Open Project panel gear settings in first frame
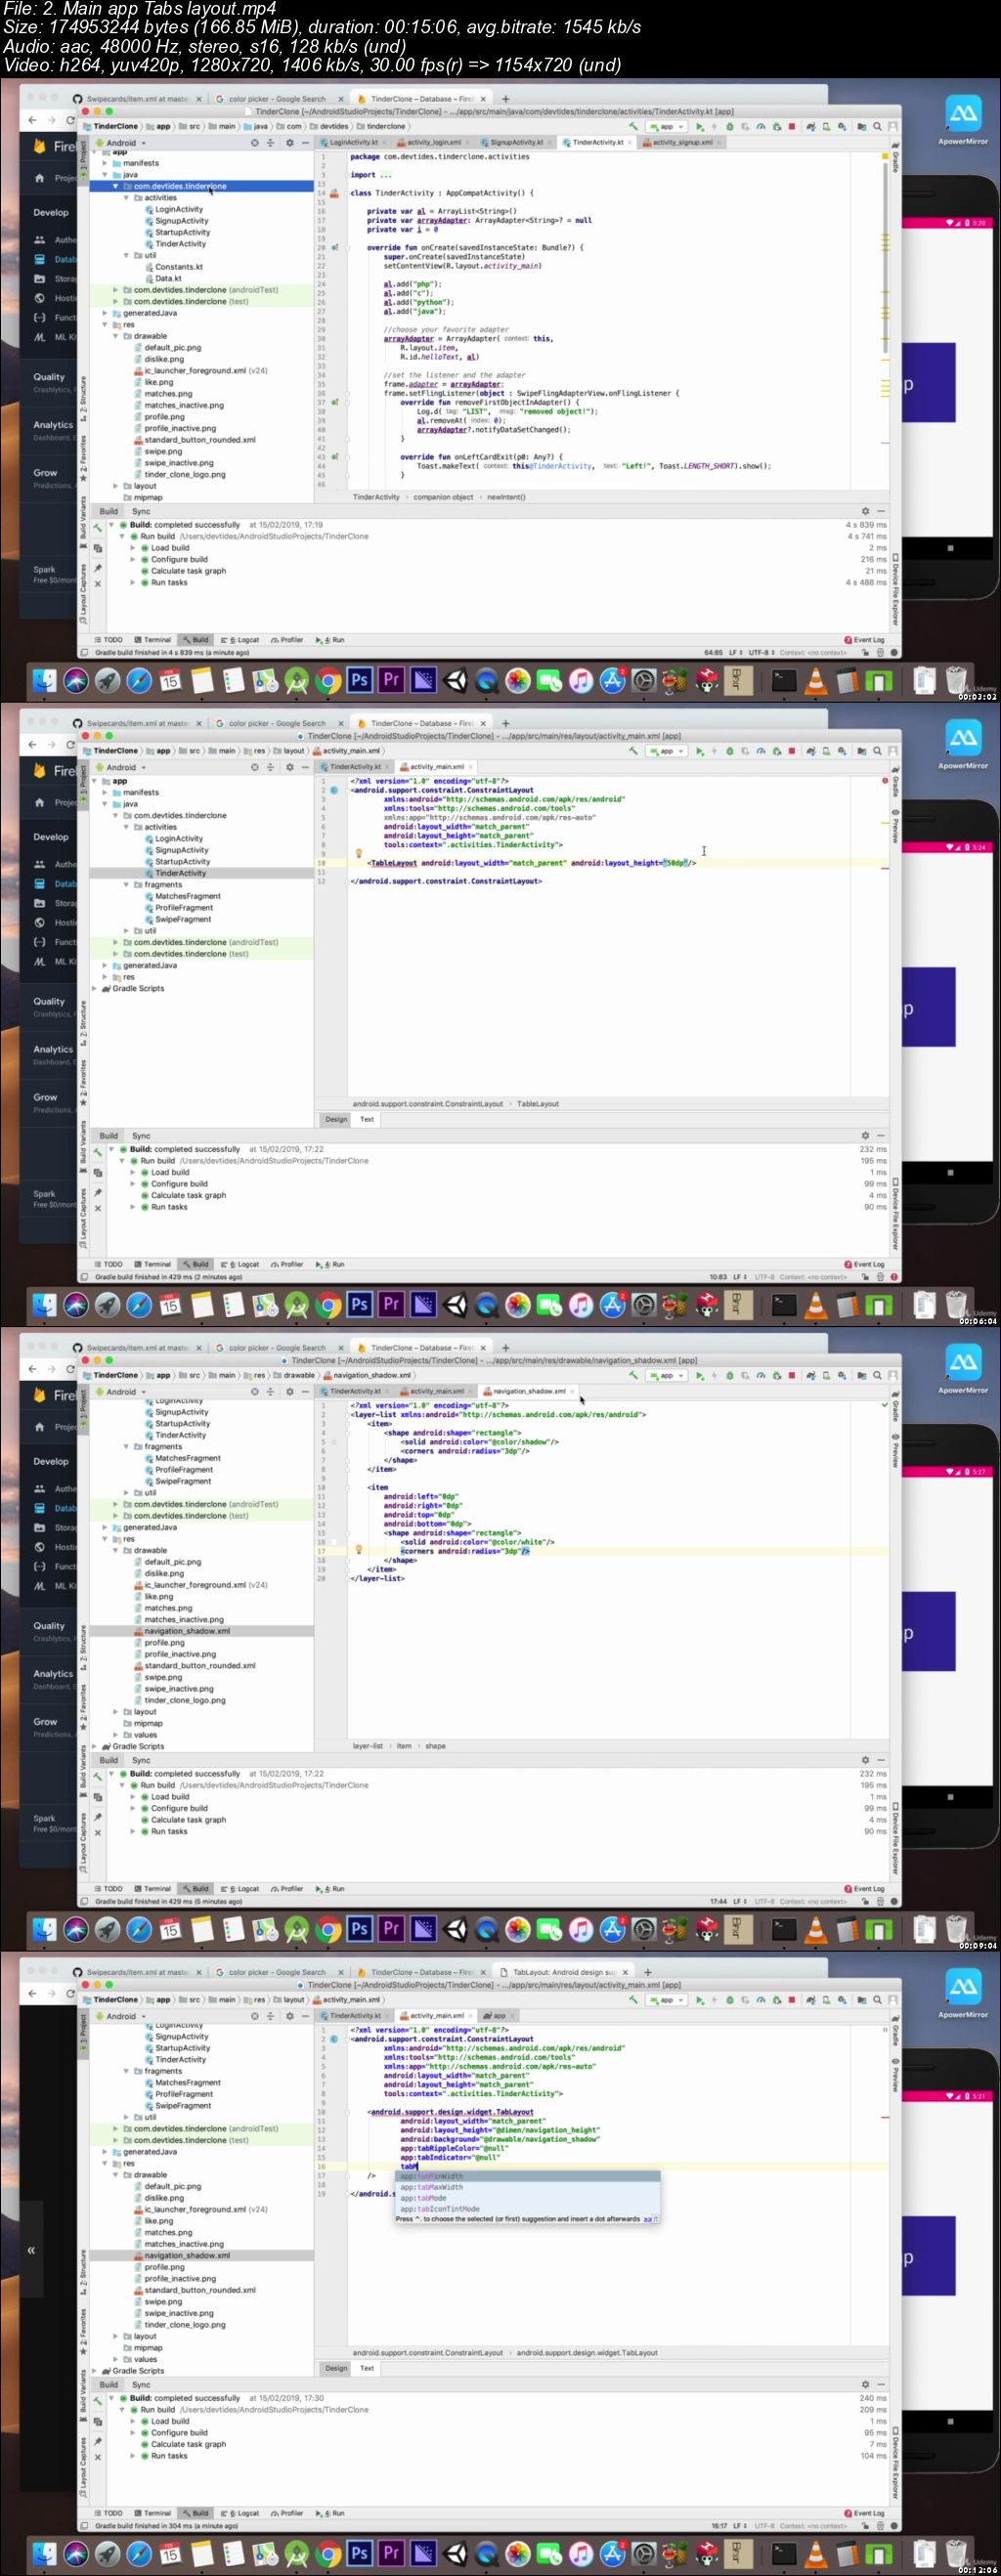 click(290, 143)
